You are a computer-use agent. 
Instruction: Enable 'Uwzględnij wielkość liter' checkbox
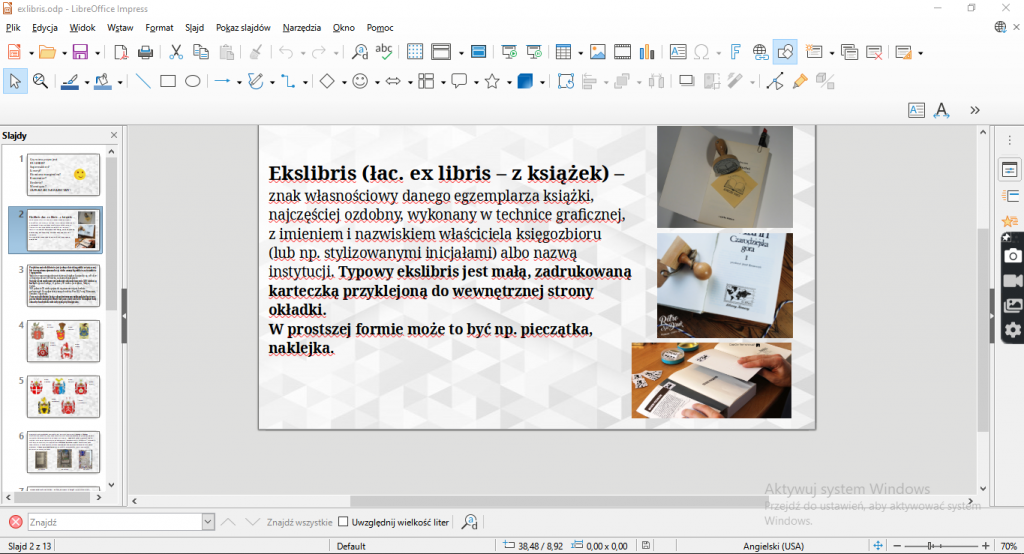pyautogui.click(x=343, y=522)
